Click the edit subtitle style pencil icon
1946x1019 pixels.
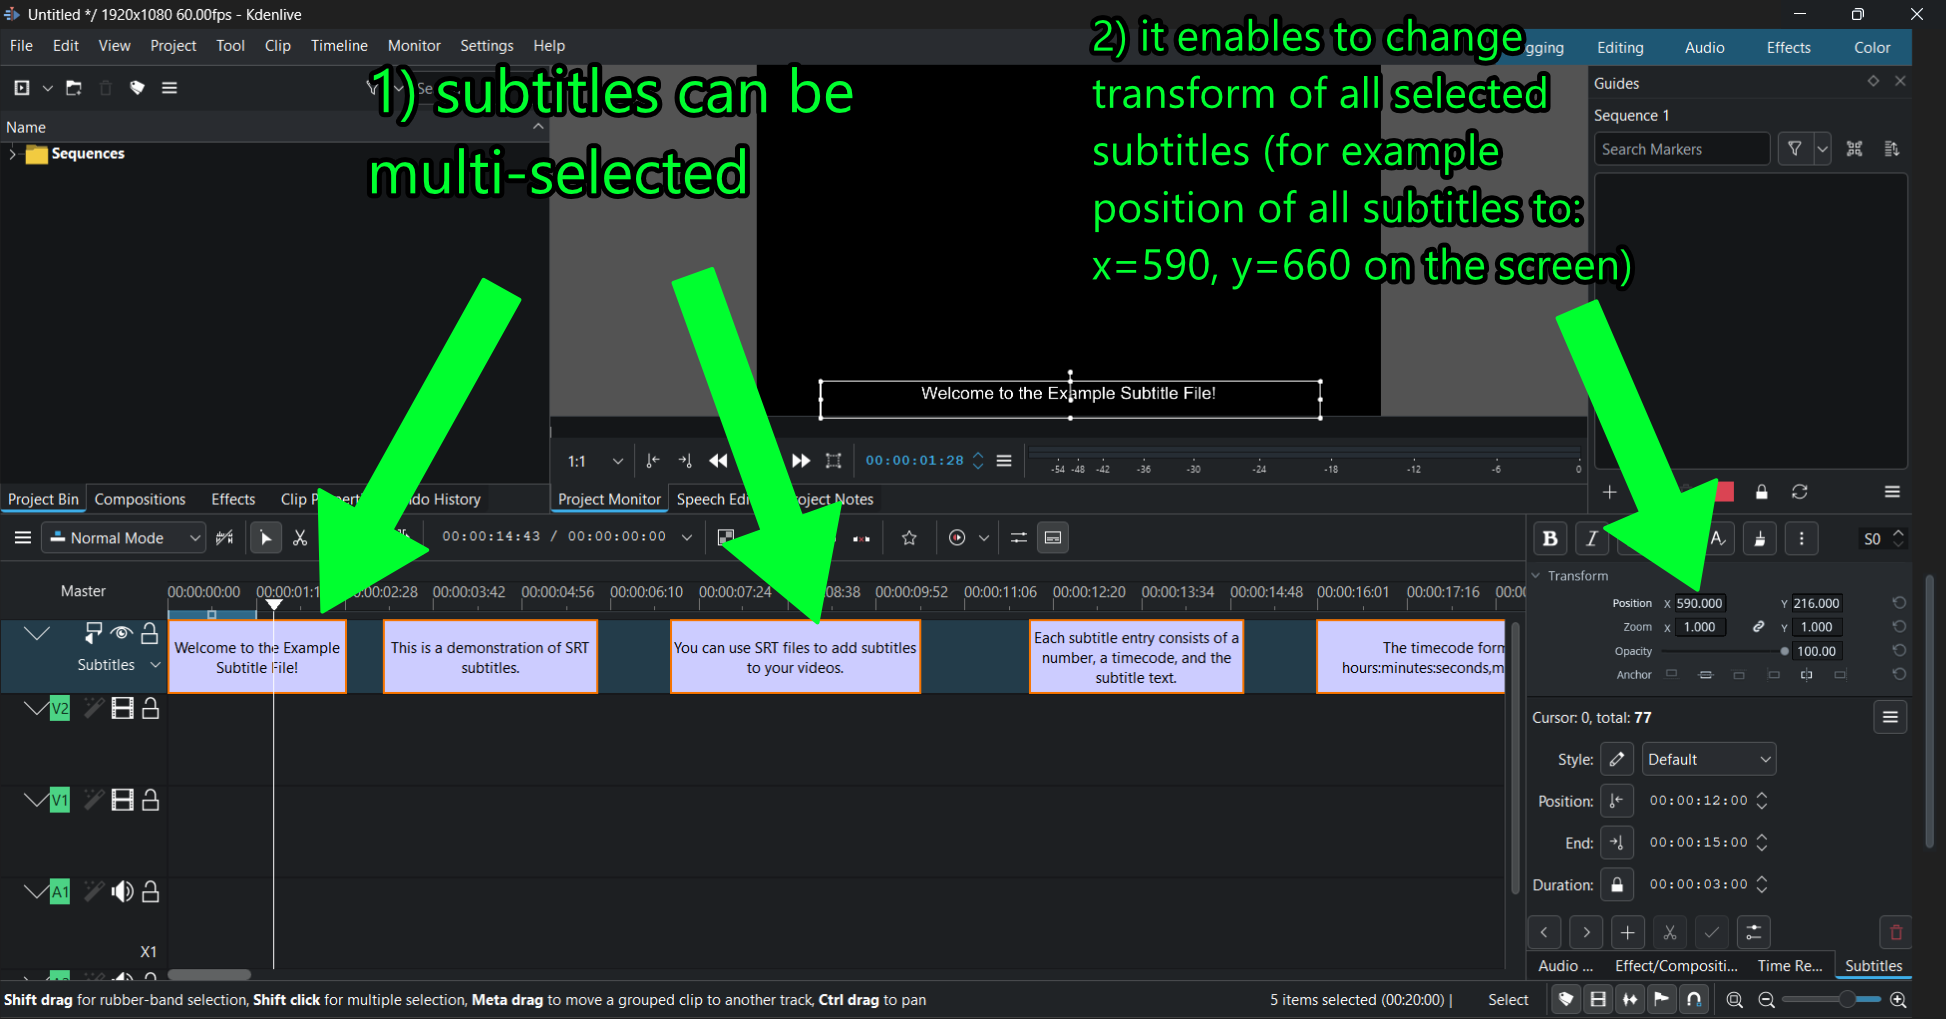coord(1616,760)
